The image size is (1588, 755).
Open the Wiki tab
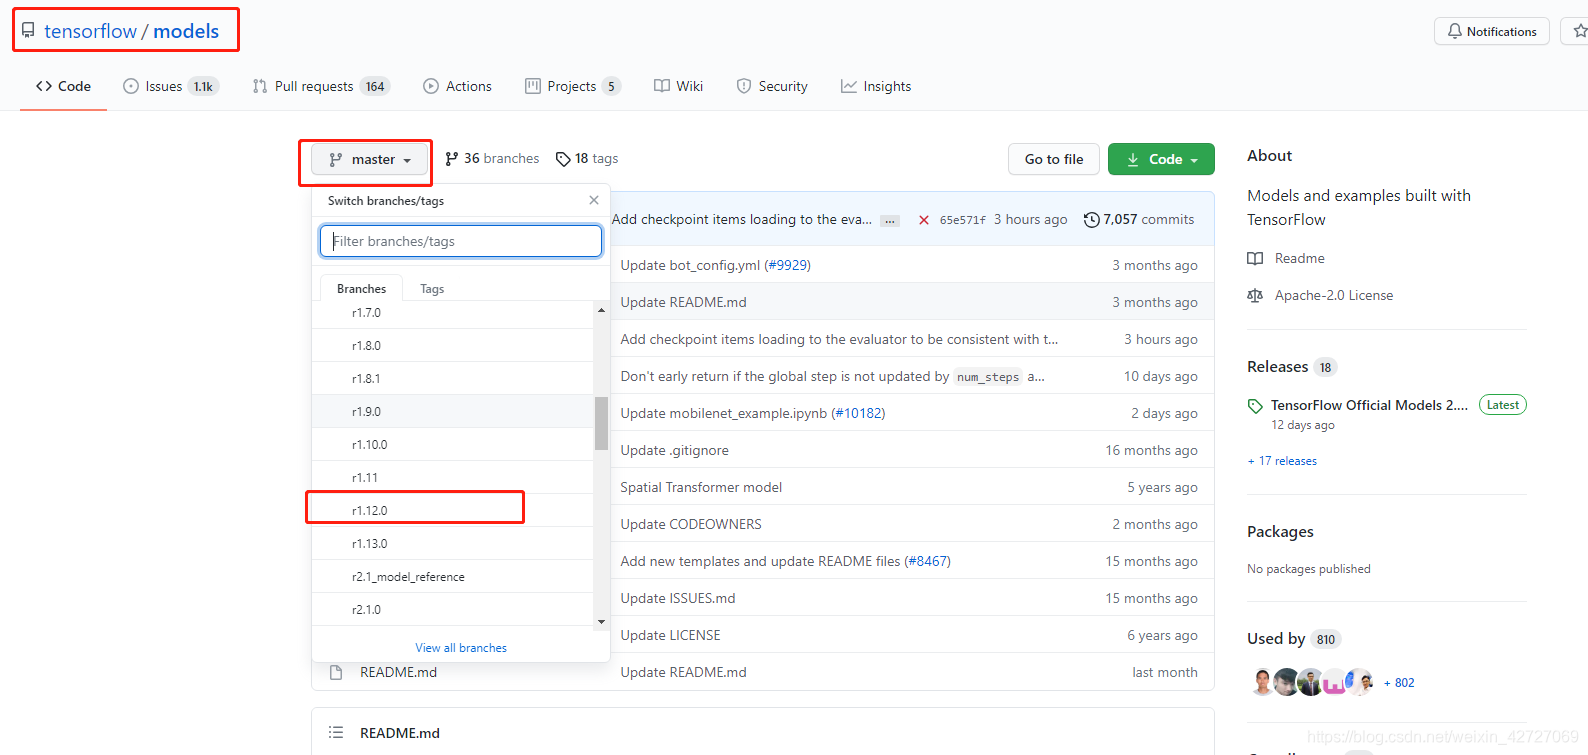pyautogui.click(x=678, y=86)
